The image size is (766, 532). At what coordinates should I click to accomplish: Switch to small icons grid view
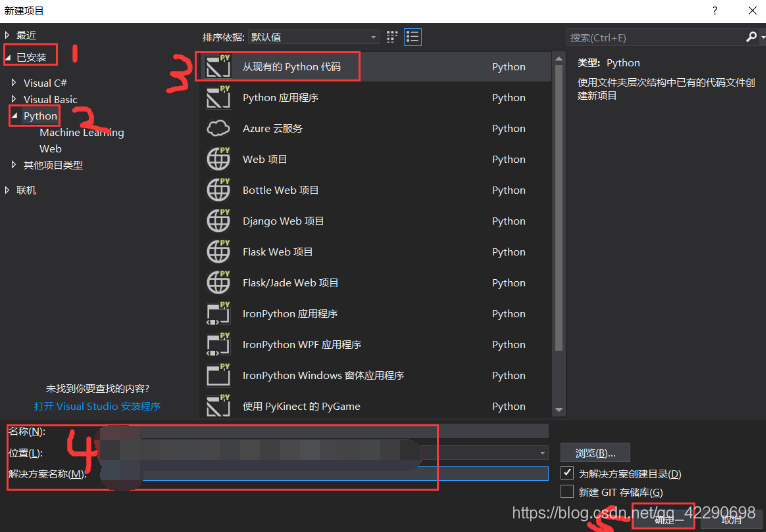tap(392, 37)
